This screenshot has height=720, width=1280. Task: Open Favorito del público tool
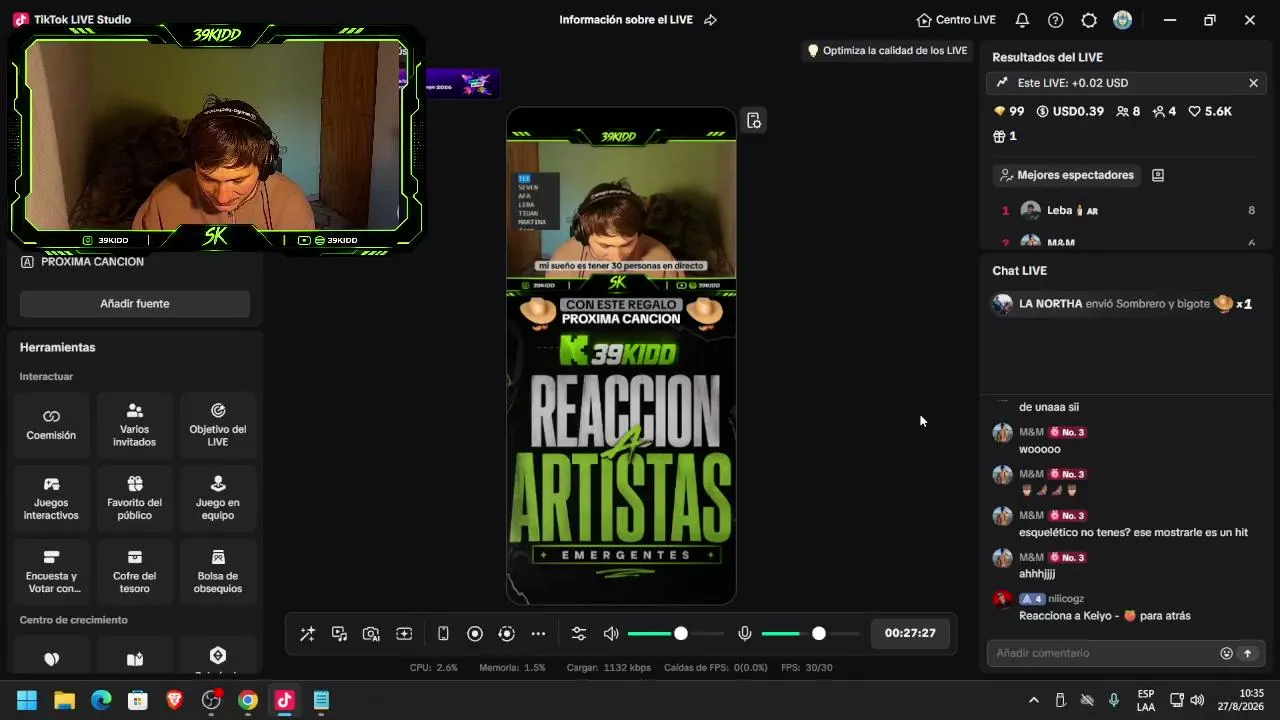point(135,498)
